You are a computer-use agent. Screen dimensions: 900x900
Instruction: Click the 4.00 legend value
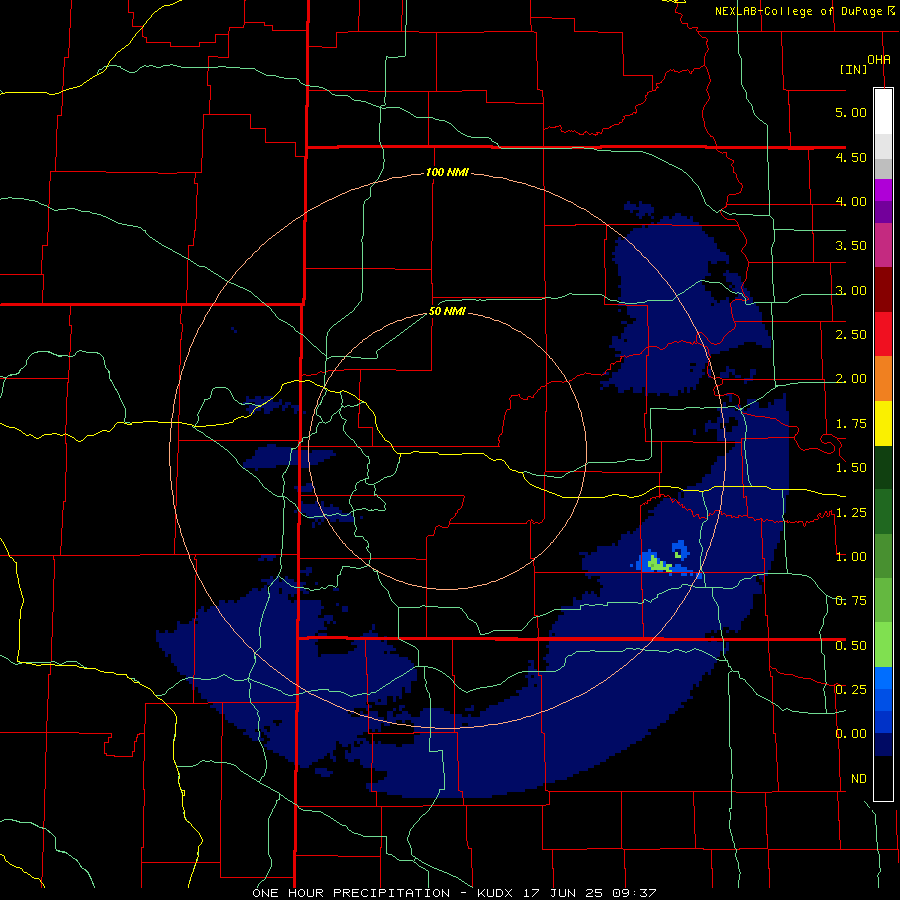coord(851,201)
